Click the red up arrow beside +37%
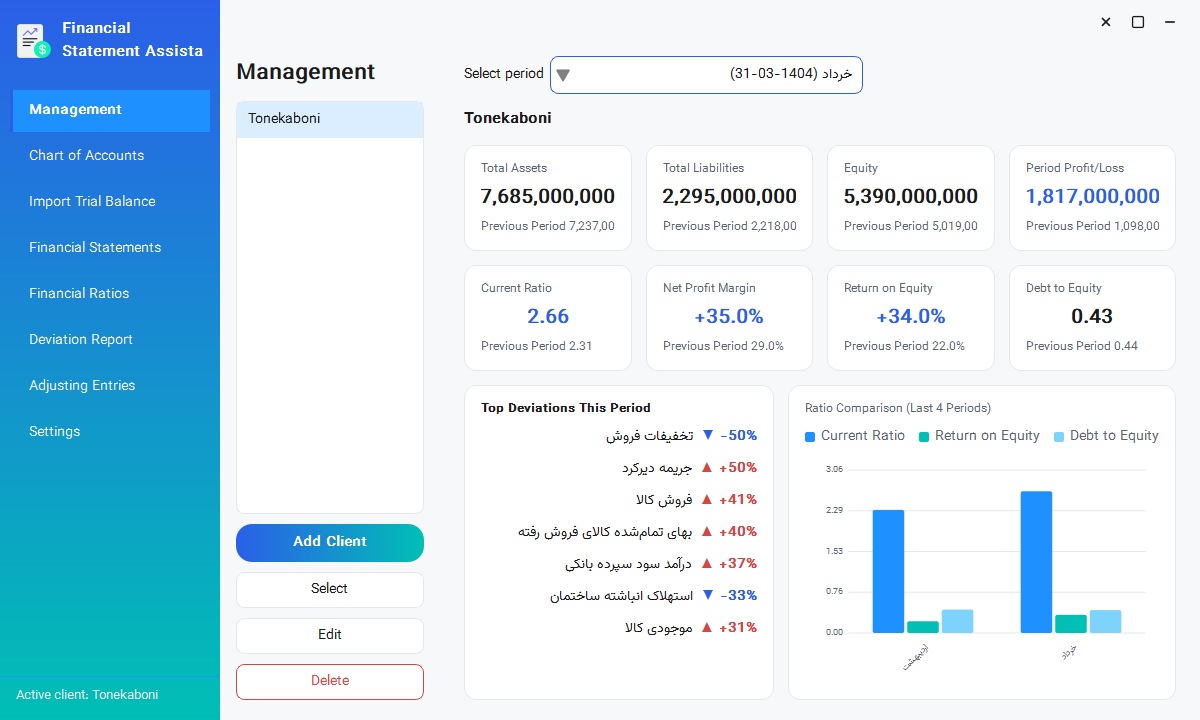 point(706,563)
